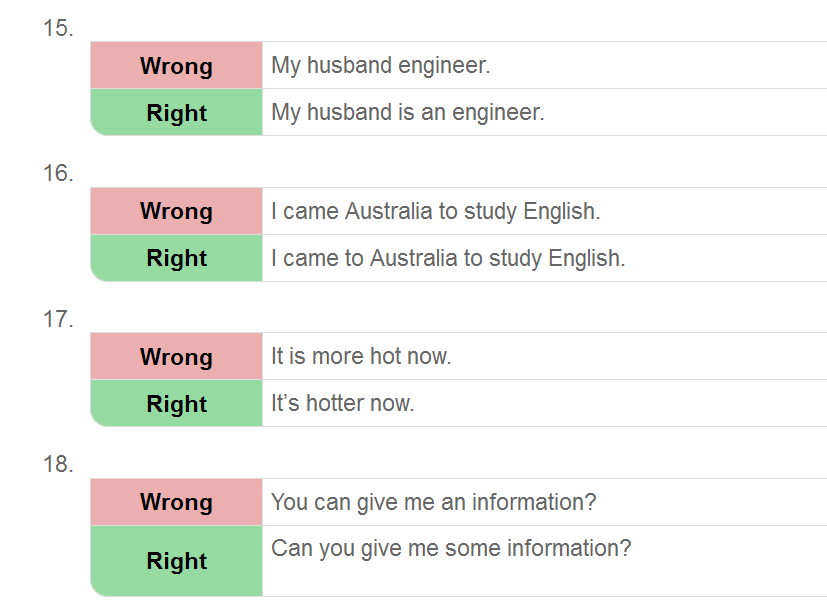The height and width of the screenshot is (613, 827).
Task: Click the sentence 'It's hotter now.'
Action: [x=343, y=403]
